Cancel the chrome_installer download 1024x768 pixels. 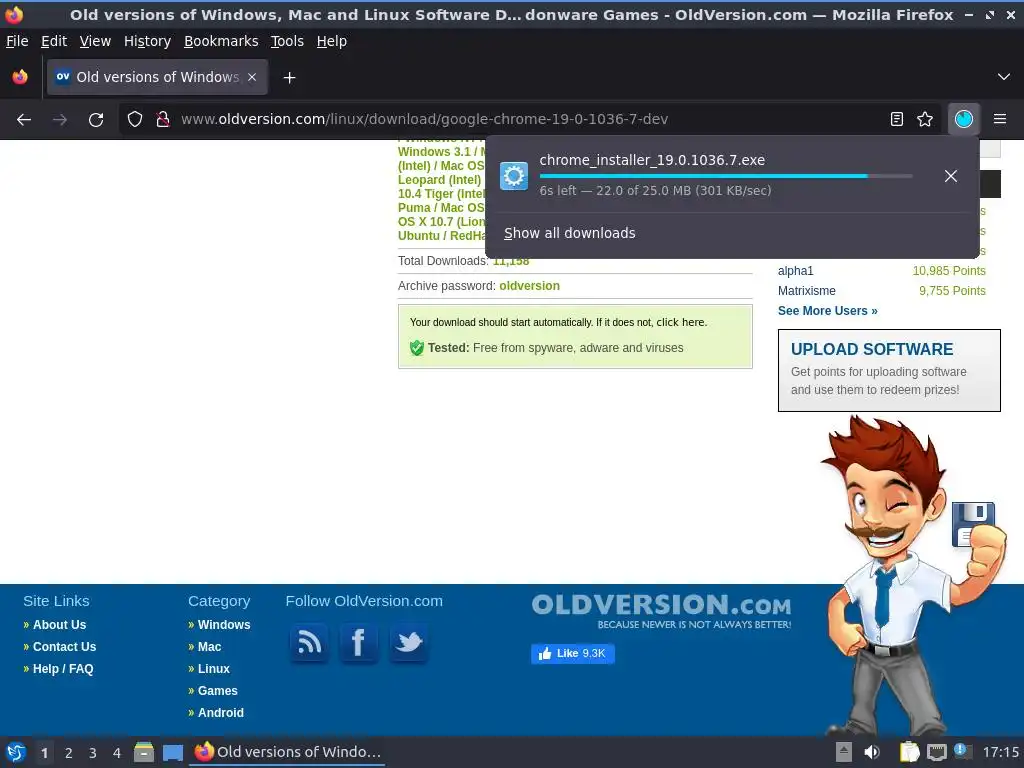[951, 176]
